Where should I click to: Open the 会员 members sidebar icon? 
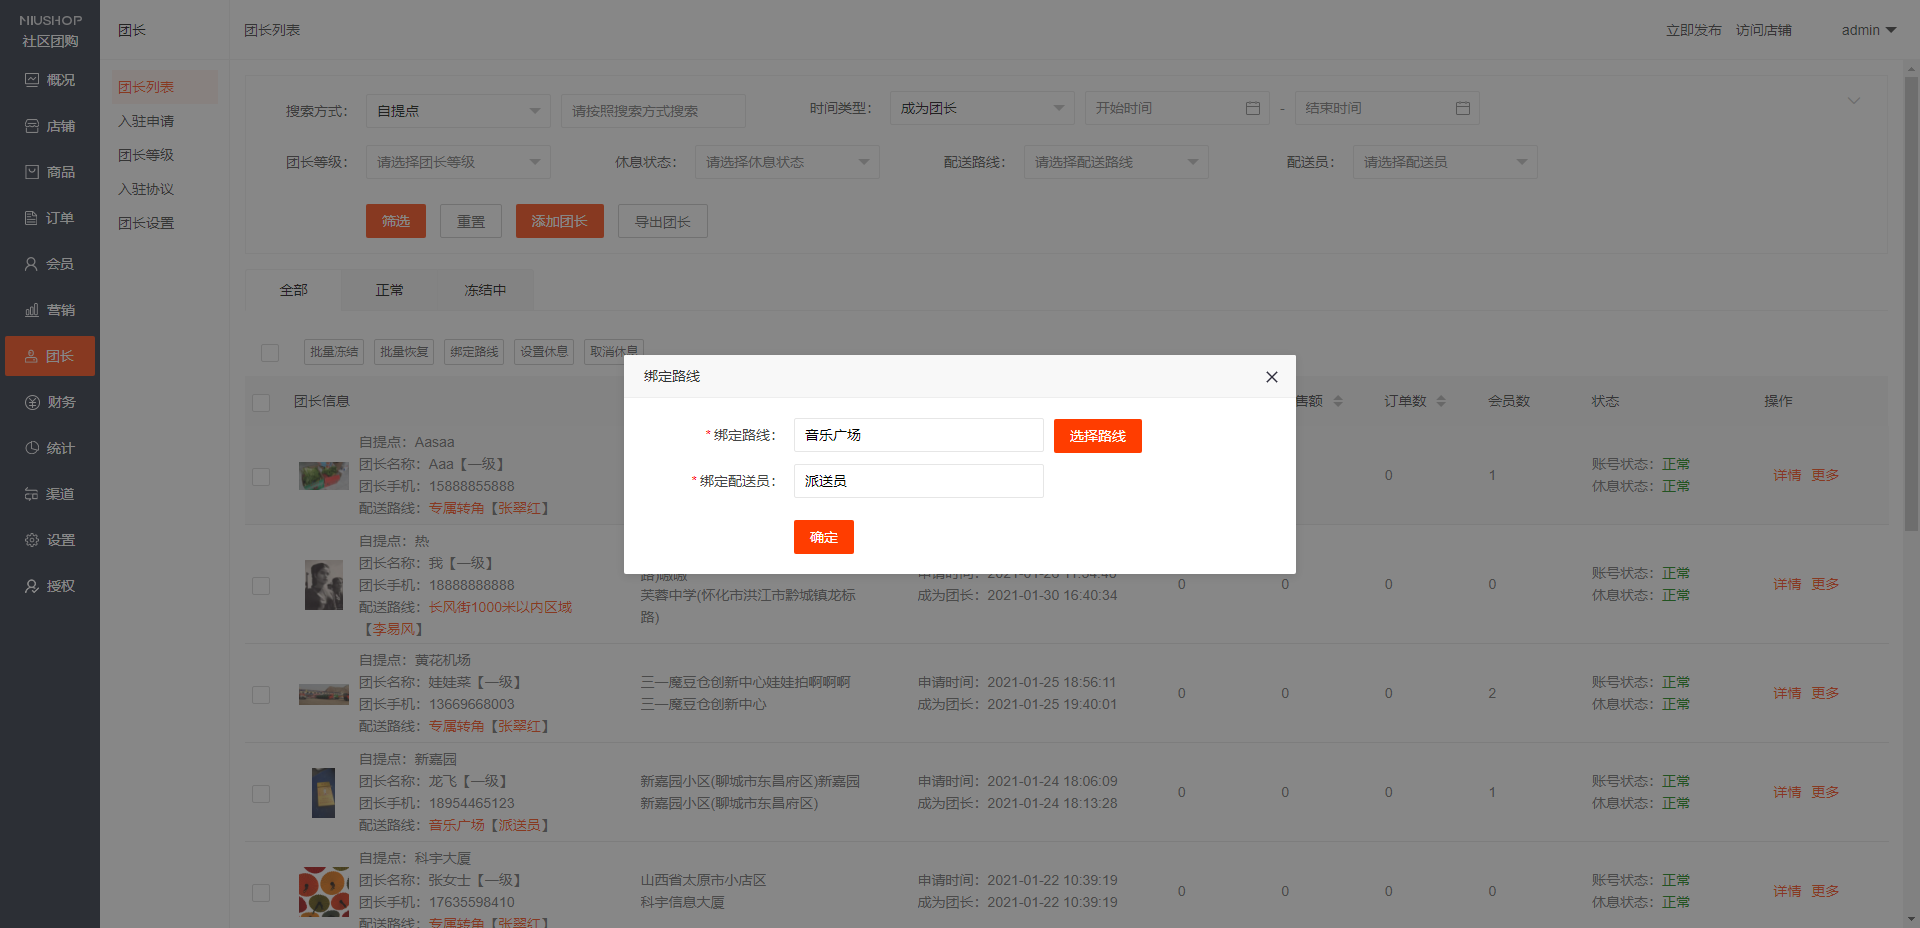(32, 264)
